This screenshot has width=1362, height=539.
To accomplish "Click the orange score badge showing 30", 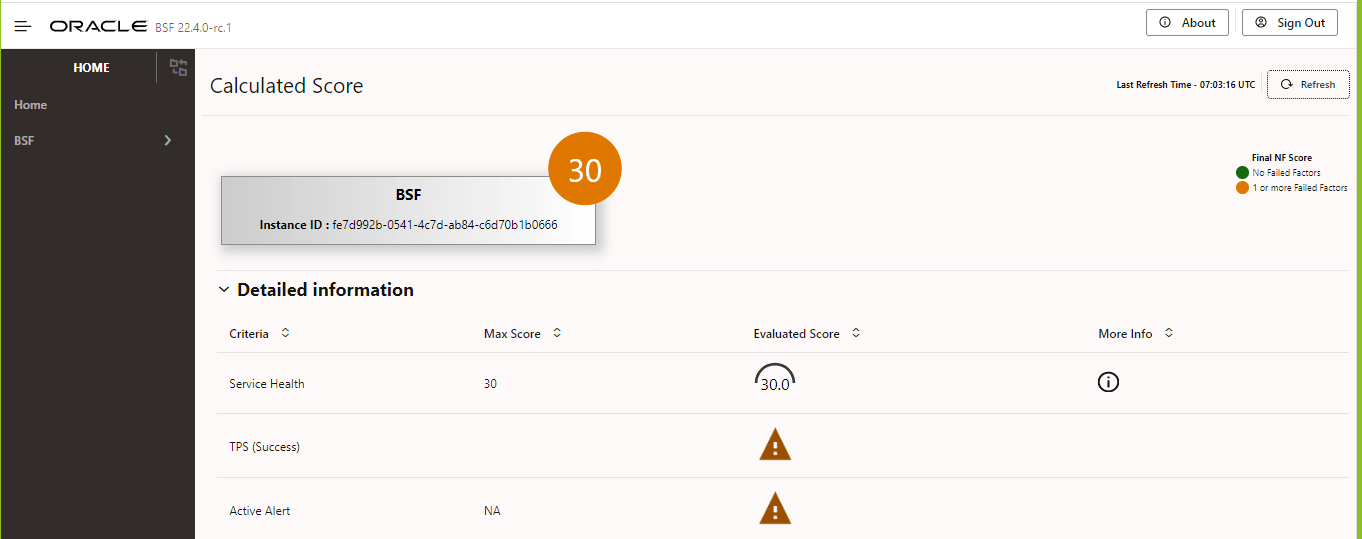I will (x=585, y=171).
